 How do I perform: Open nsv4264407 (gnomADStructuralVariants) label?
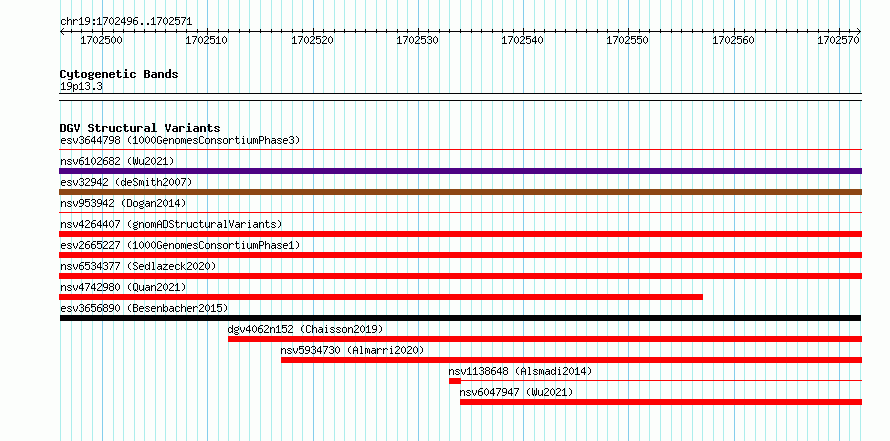(x=171, y=224)
